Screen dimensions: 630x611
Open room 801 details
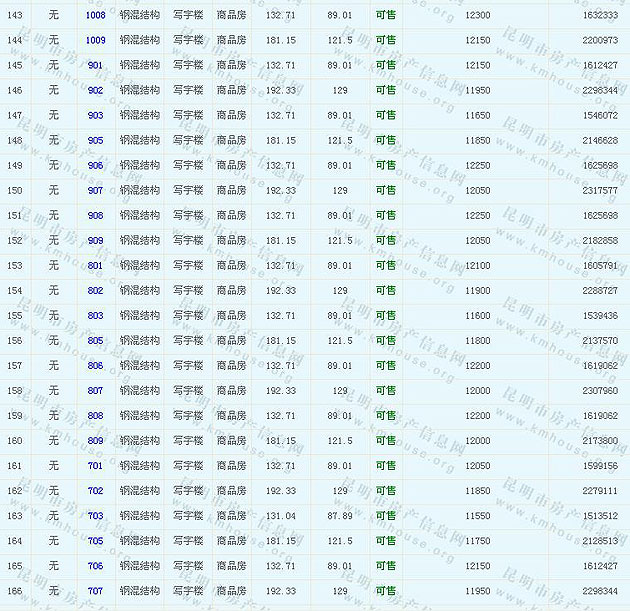95,265
